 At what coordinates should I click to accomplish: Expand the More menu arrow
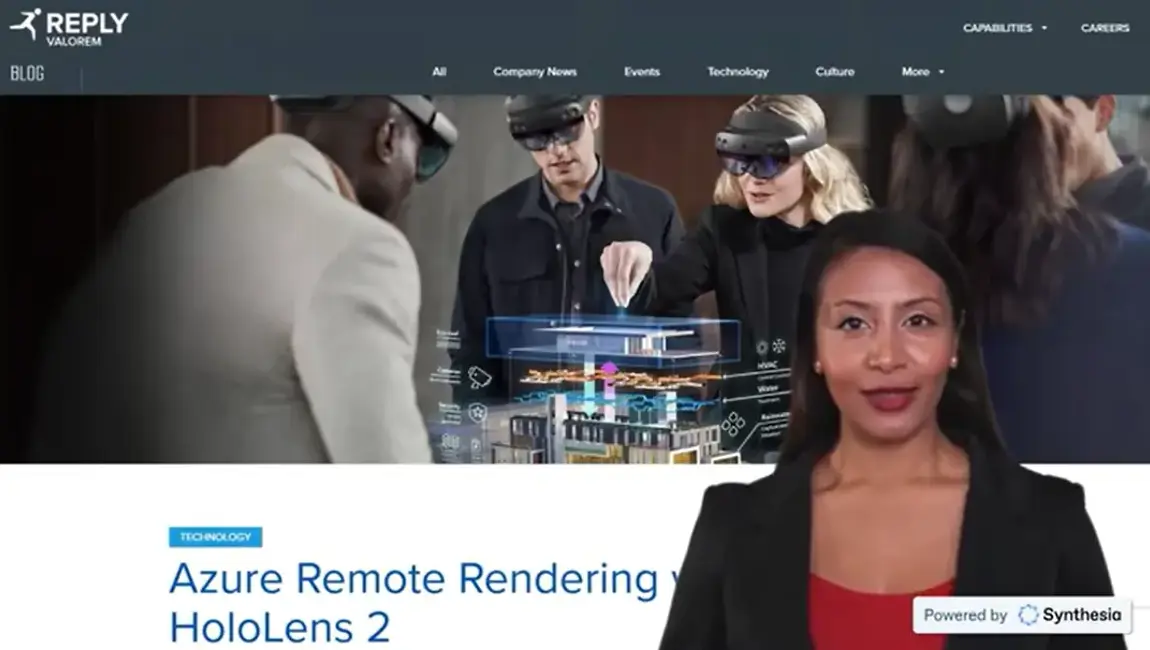click(x=941, y=72)
